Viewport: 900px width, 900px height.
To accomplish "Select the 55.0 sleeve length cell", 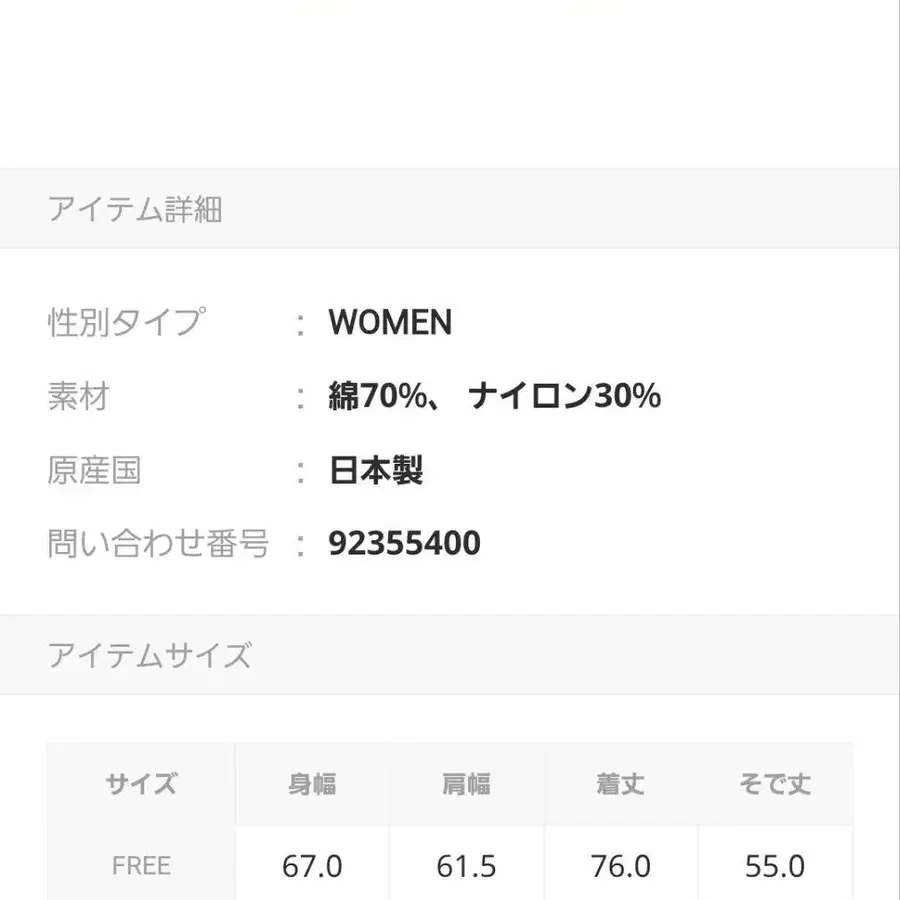I will click(x=775, y=865).
